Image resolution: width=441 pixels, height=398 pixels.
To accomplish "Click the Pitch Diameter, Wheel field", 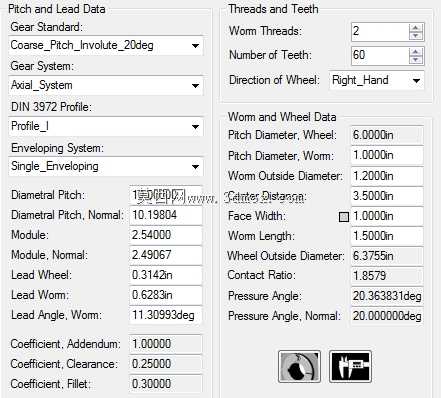I will (387, 135).
